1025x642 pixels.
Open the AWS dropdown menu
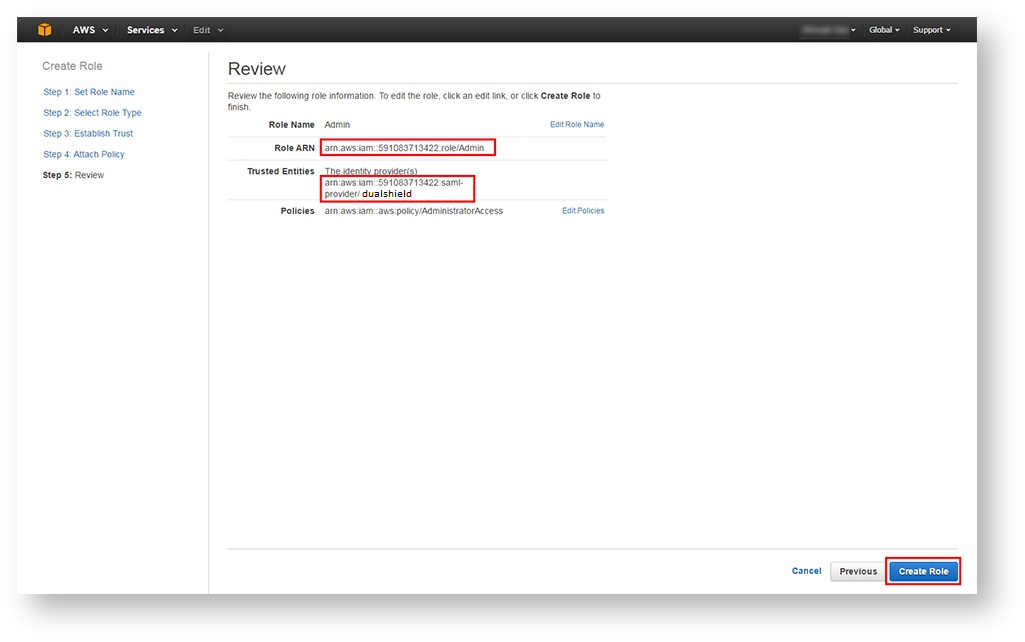tap(90, 30)
